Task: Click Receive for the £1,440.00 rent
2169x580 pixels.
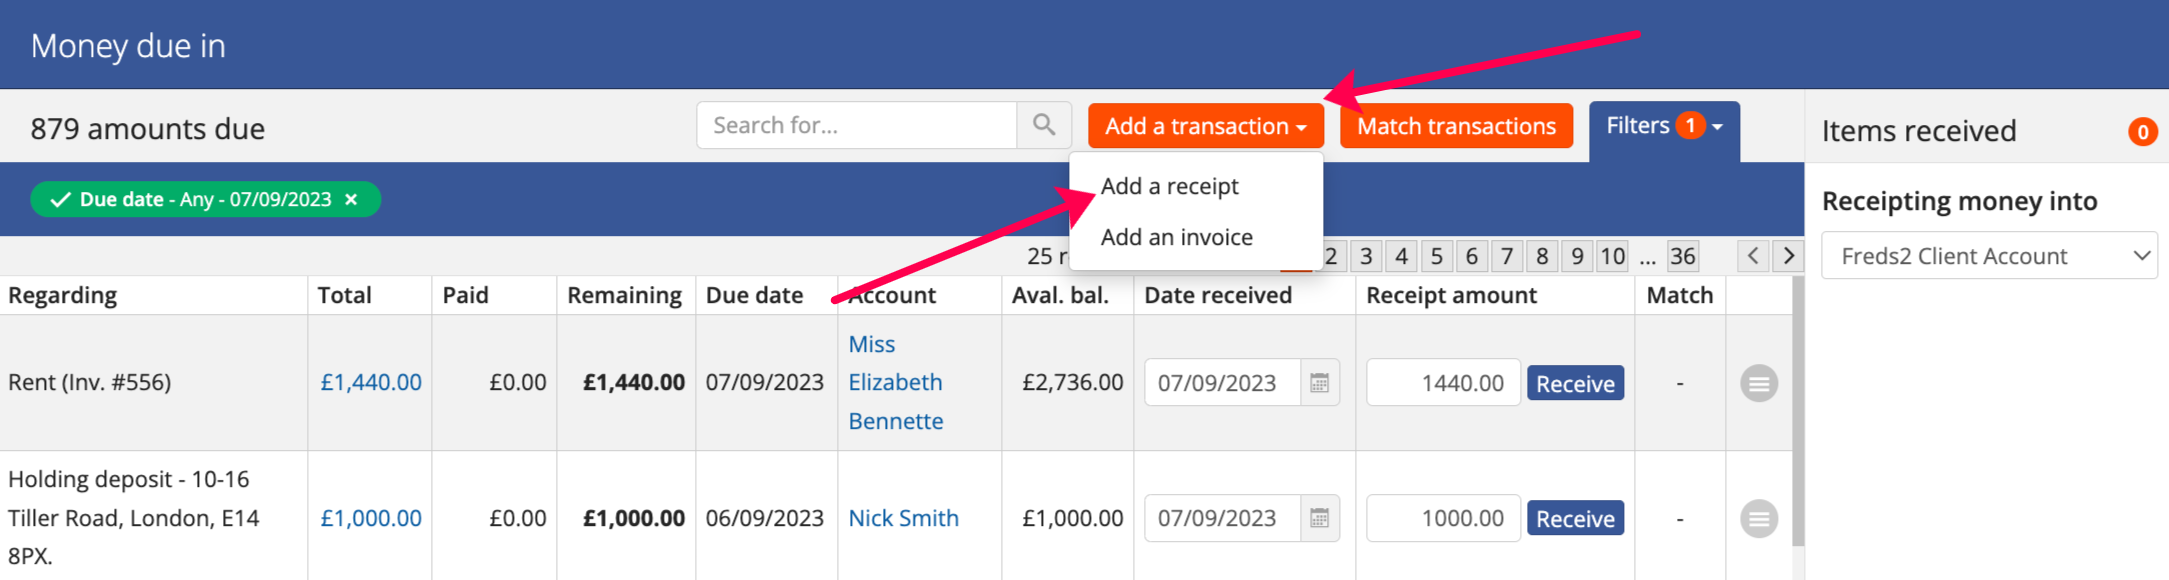Action: pos(1575,384)
